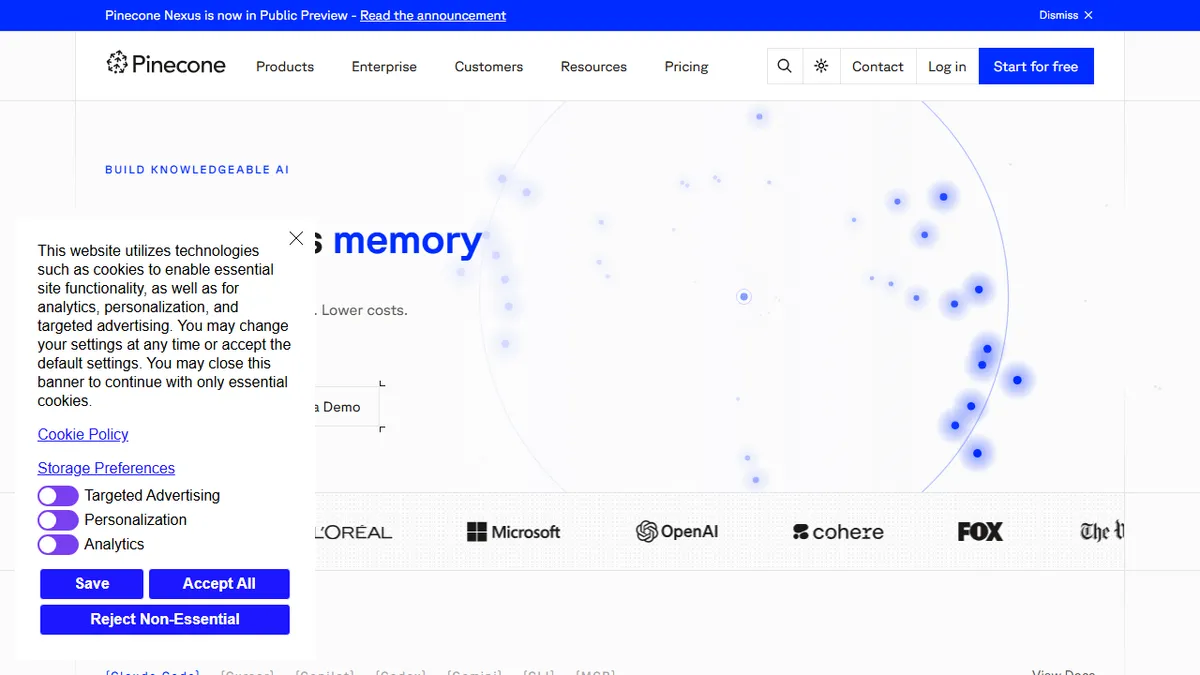This screenshot has width=1200, height=675.
Task: Open the Products menu
Action: 285,67
